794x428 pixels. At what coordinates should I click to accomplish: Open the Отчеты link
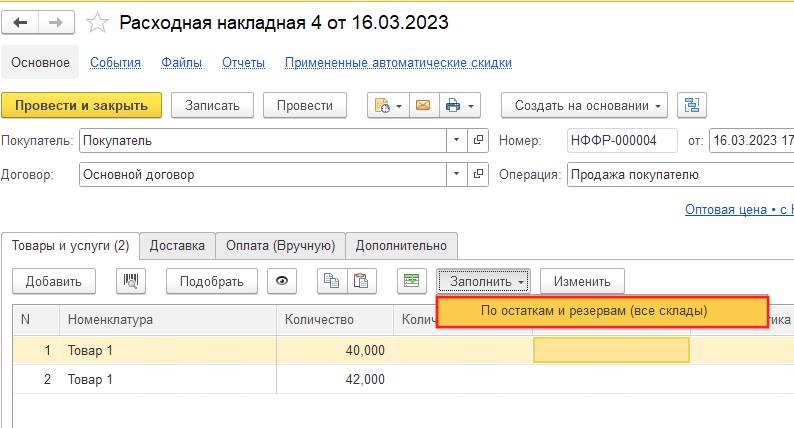coord(243,63)
